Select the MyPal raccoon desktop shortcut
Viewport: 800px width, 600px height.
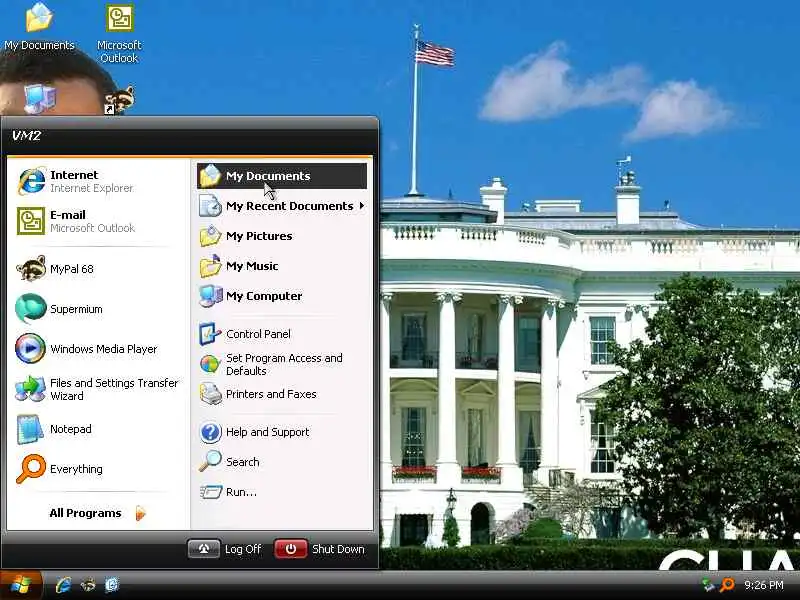(x=120, y=100)
